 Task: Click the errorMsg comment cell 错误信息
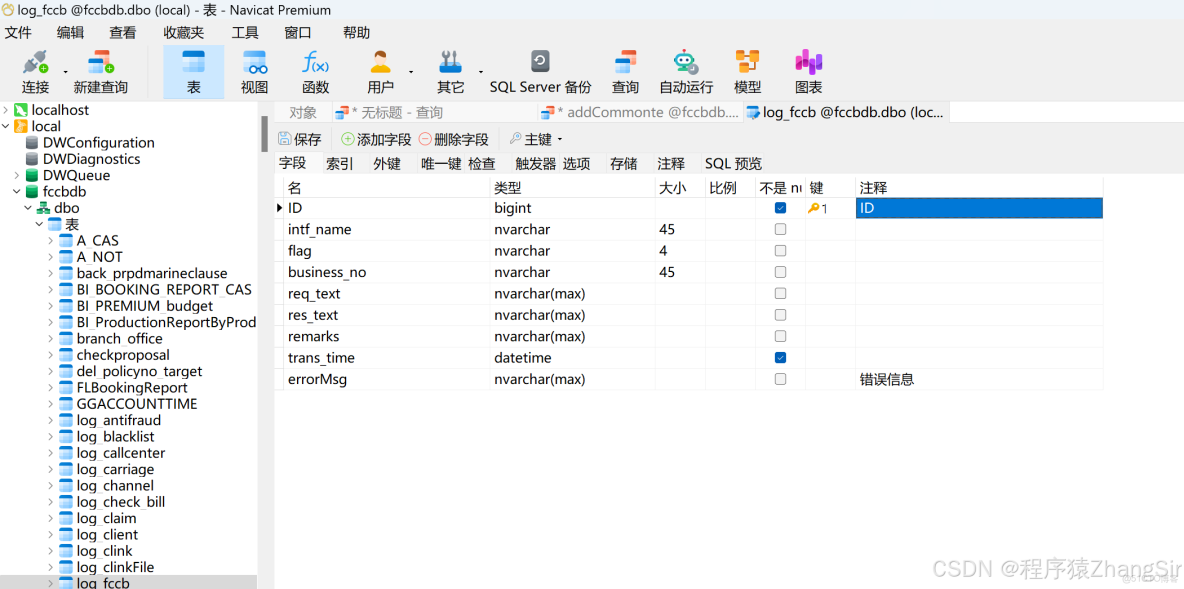888,379
